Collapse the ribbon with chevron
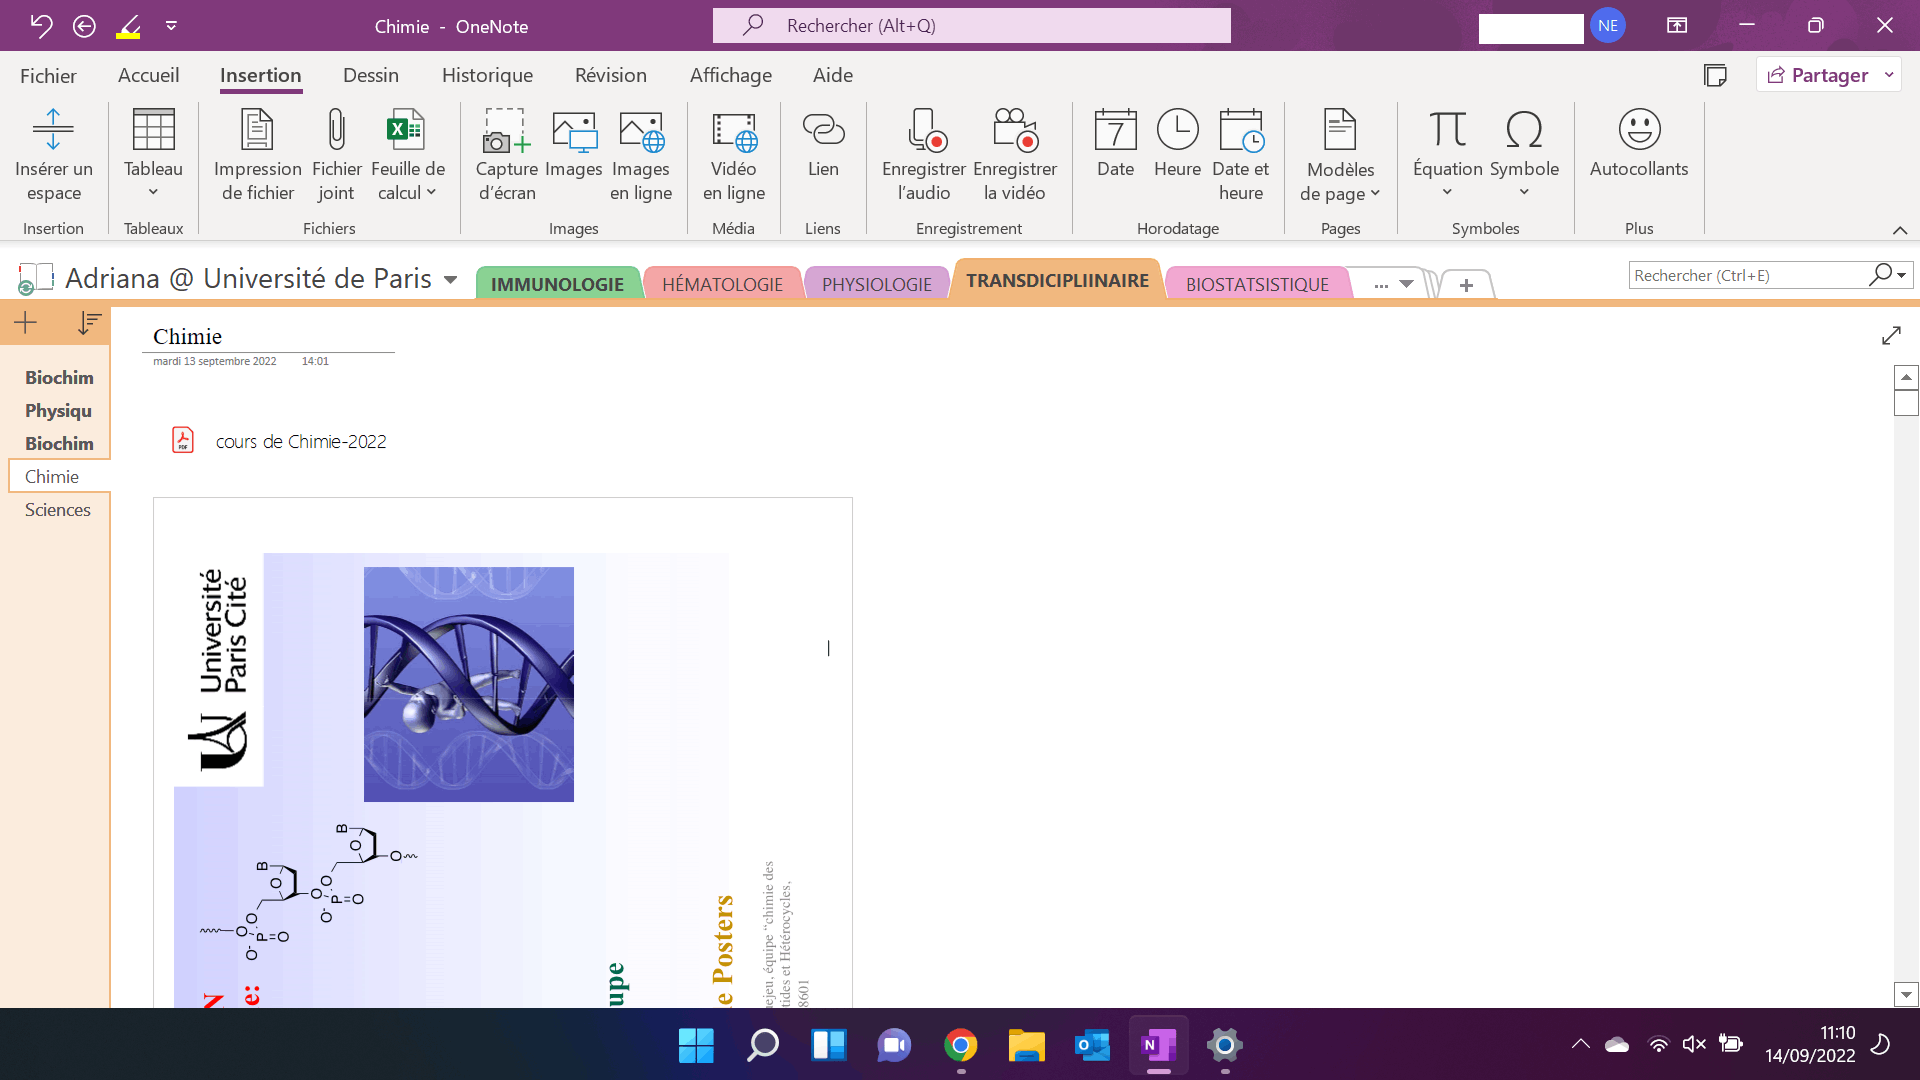The height and width of the screenshot is (1080, 1920). pos(1899,231)
